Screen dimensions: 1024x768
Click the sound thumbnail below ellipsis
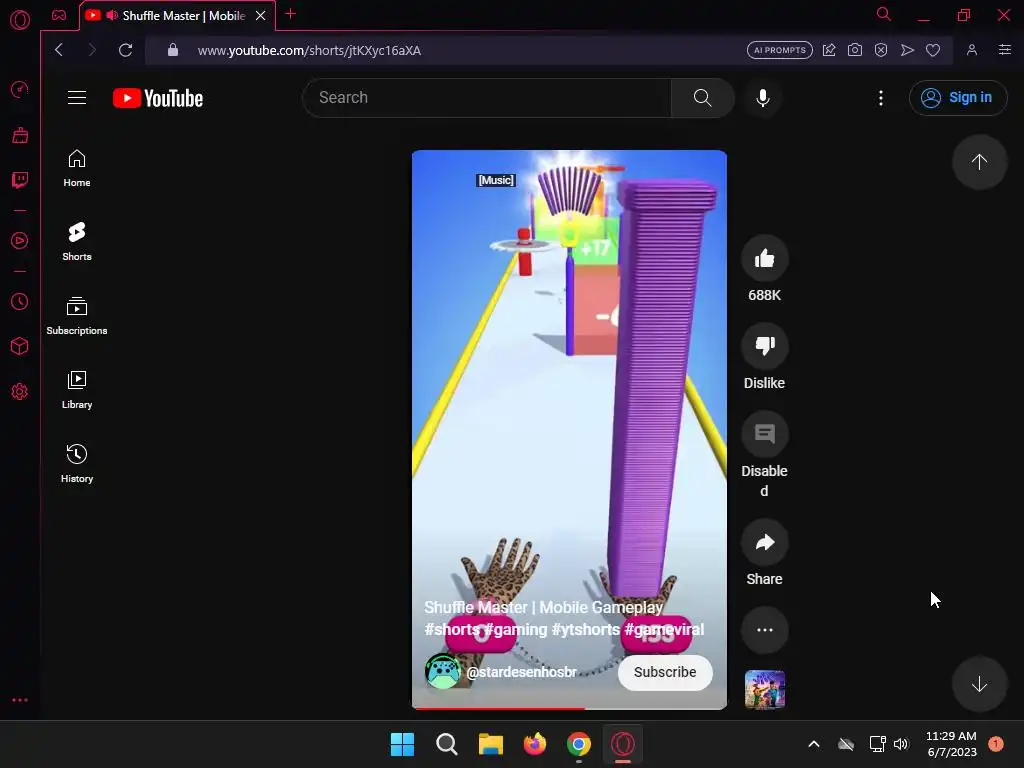765,690
